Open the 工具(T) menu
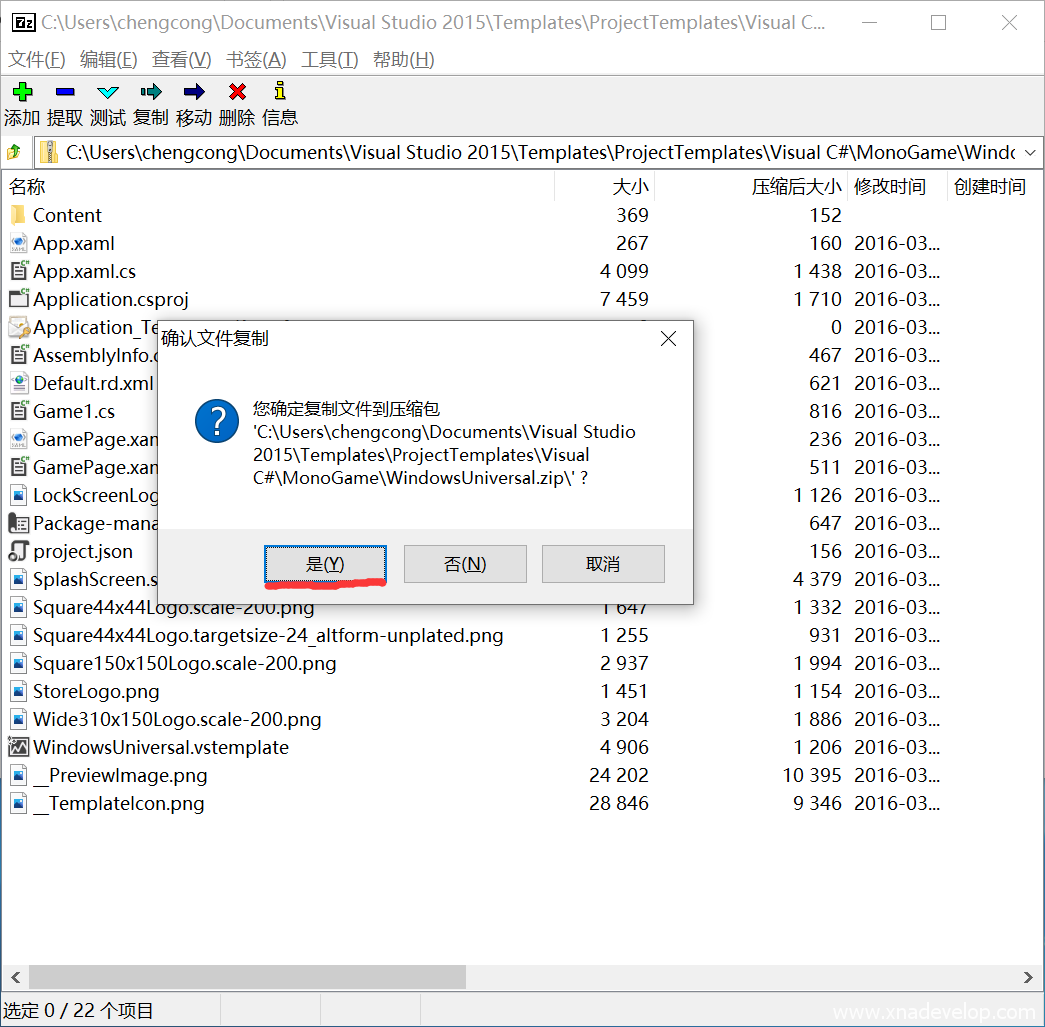 pos(329,60)
